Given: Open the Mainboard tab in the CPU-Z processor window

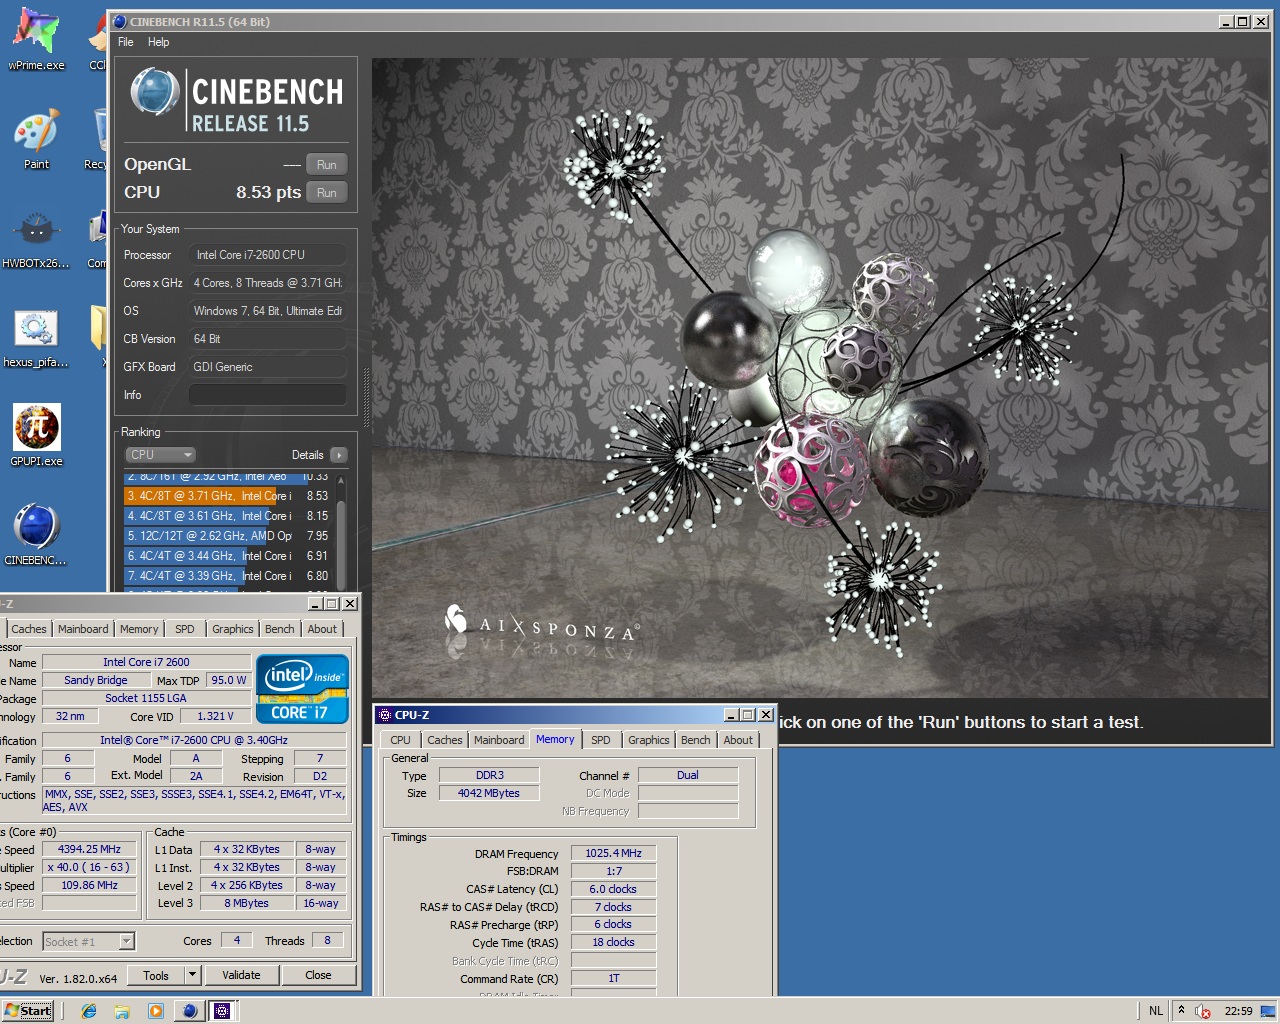Looking at the screenshot, I should click(83, 629).
